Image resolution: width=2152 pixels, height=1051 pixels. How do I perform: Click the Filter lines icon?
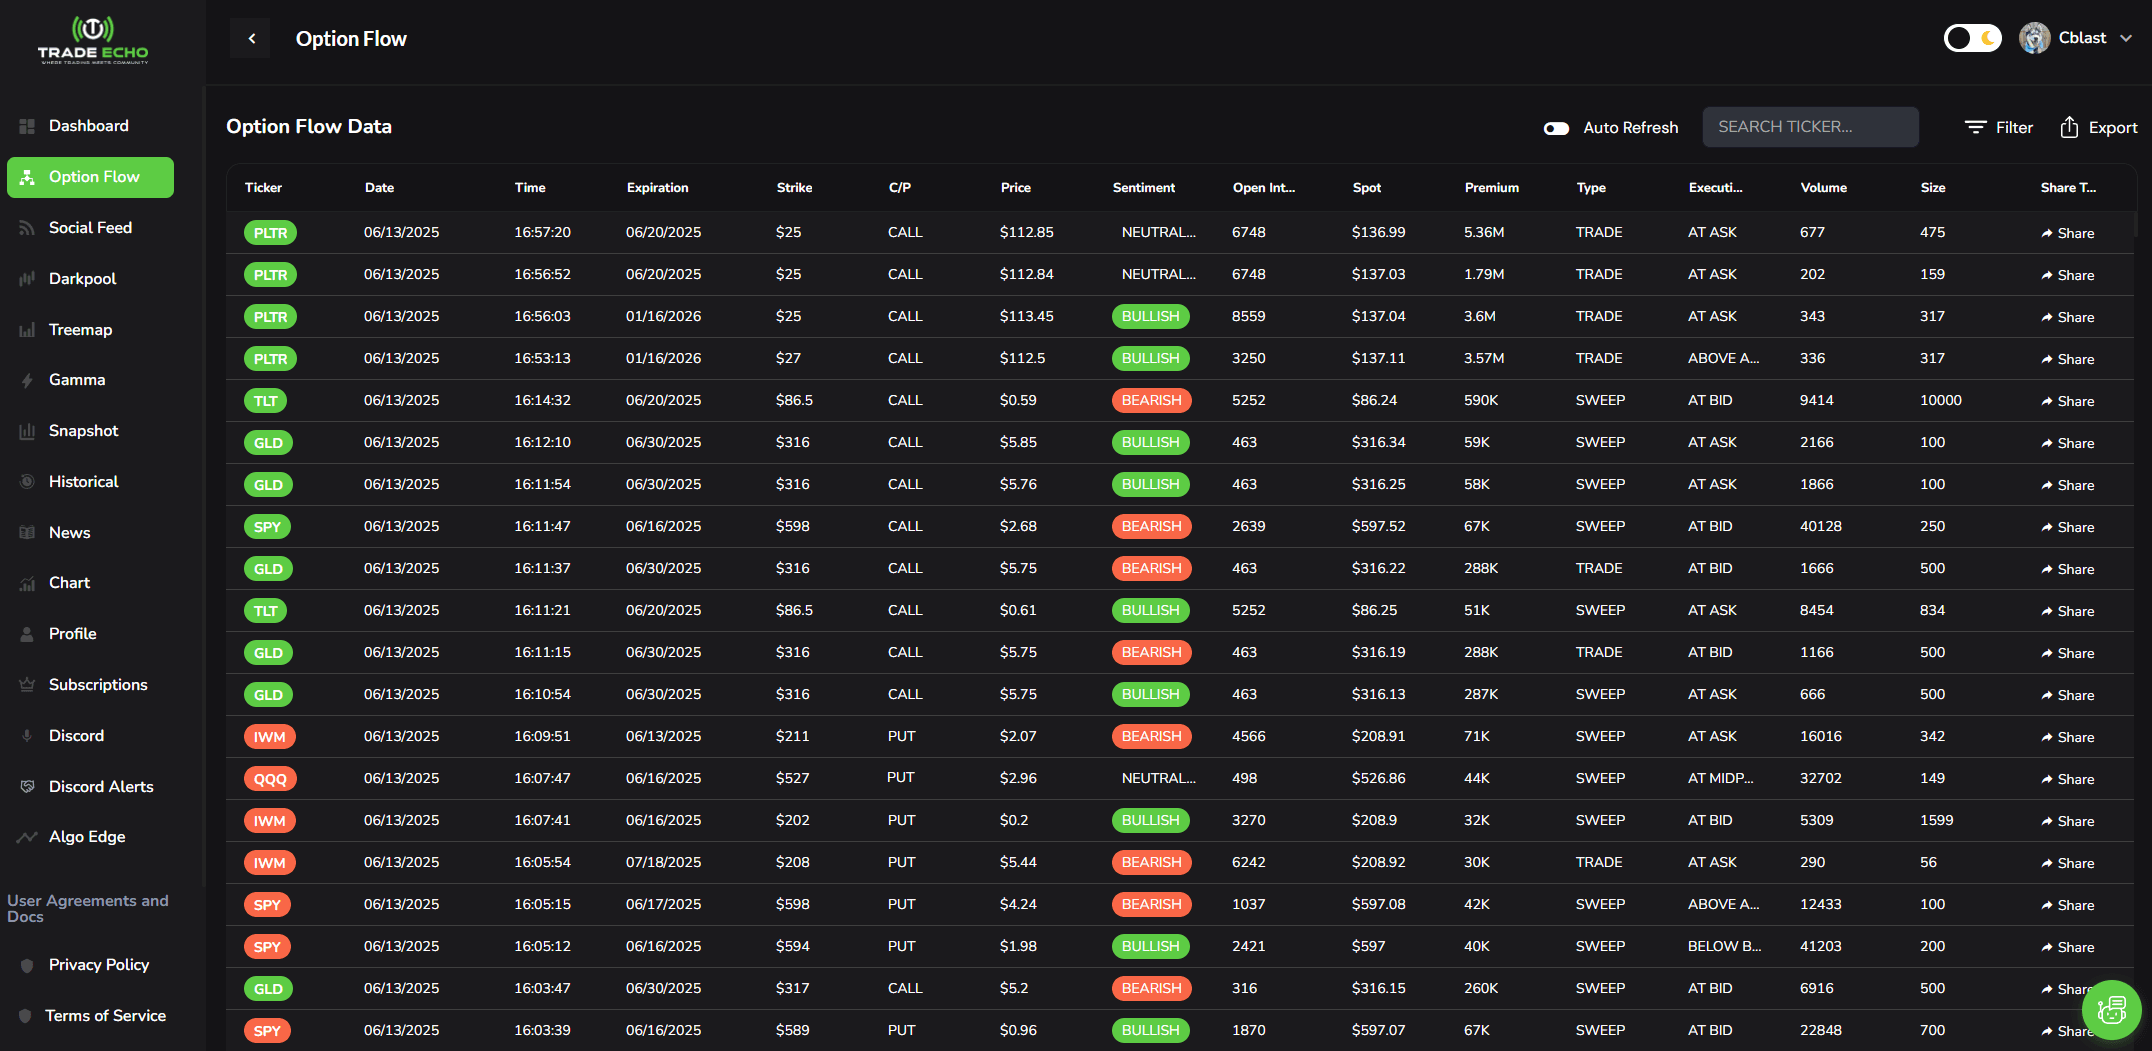tap(1975, 127)
